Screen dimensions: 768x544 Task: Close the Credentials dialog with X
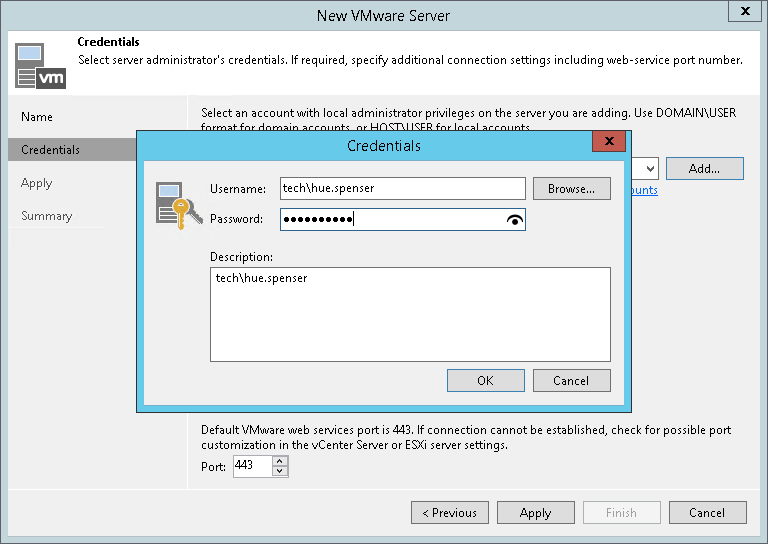[609, 141]
